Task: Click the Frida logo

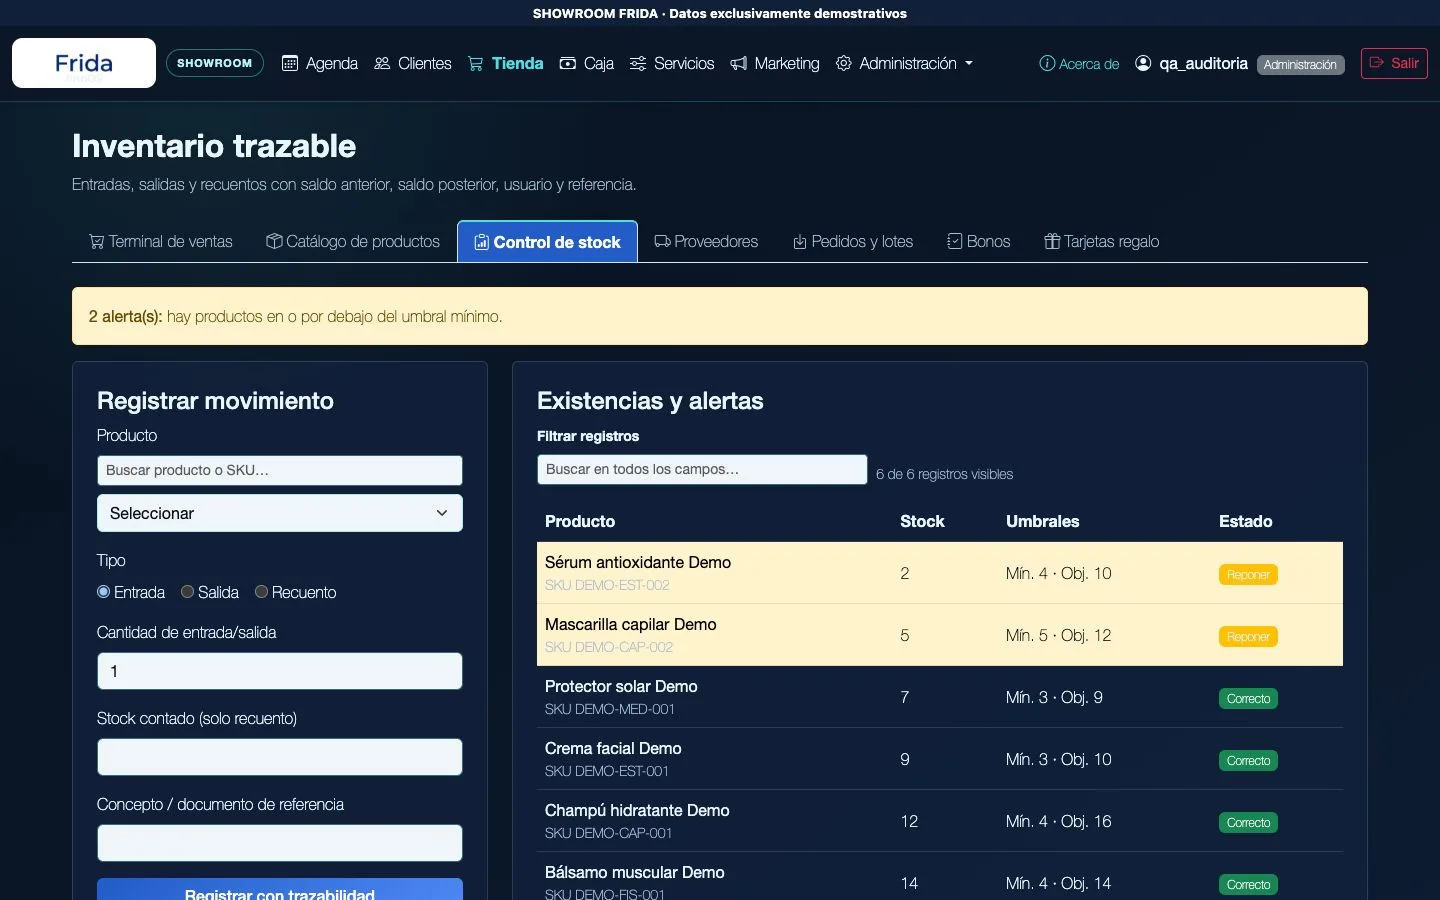Action: (84, 63)
